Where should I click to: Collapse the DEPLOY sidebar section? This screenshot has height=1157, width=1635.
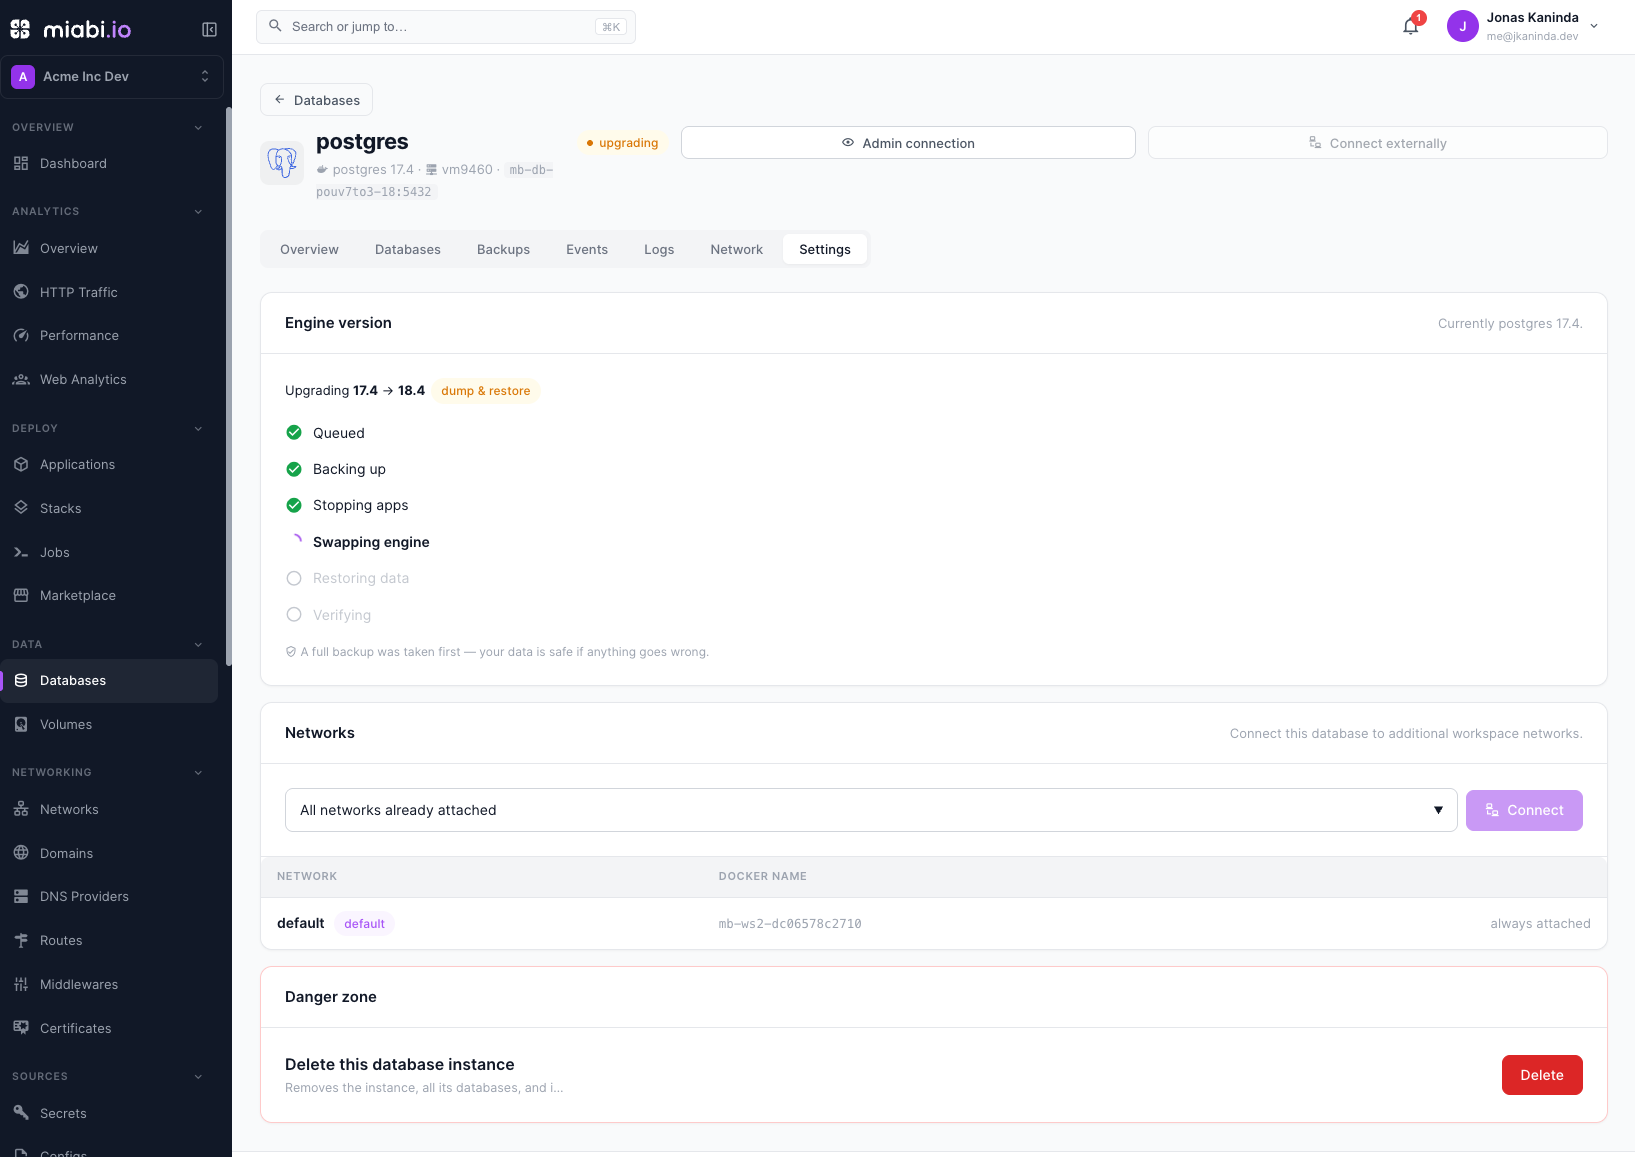[x=198, y=428]
